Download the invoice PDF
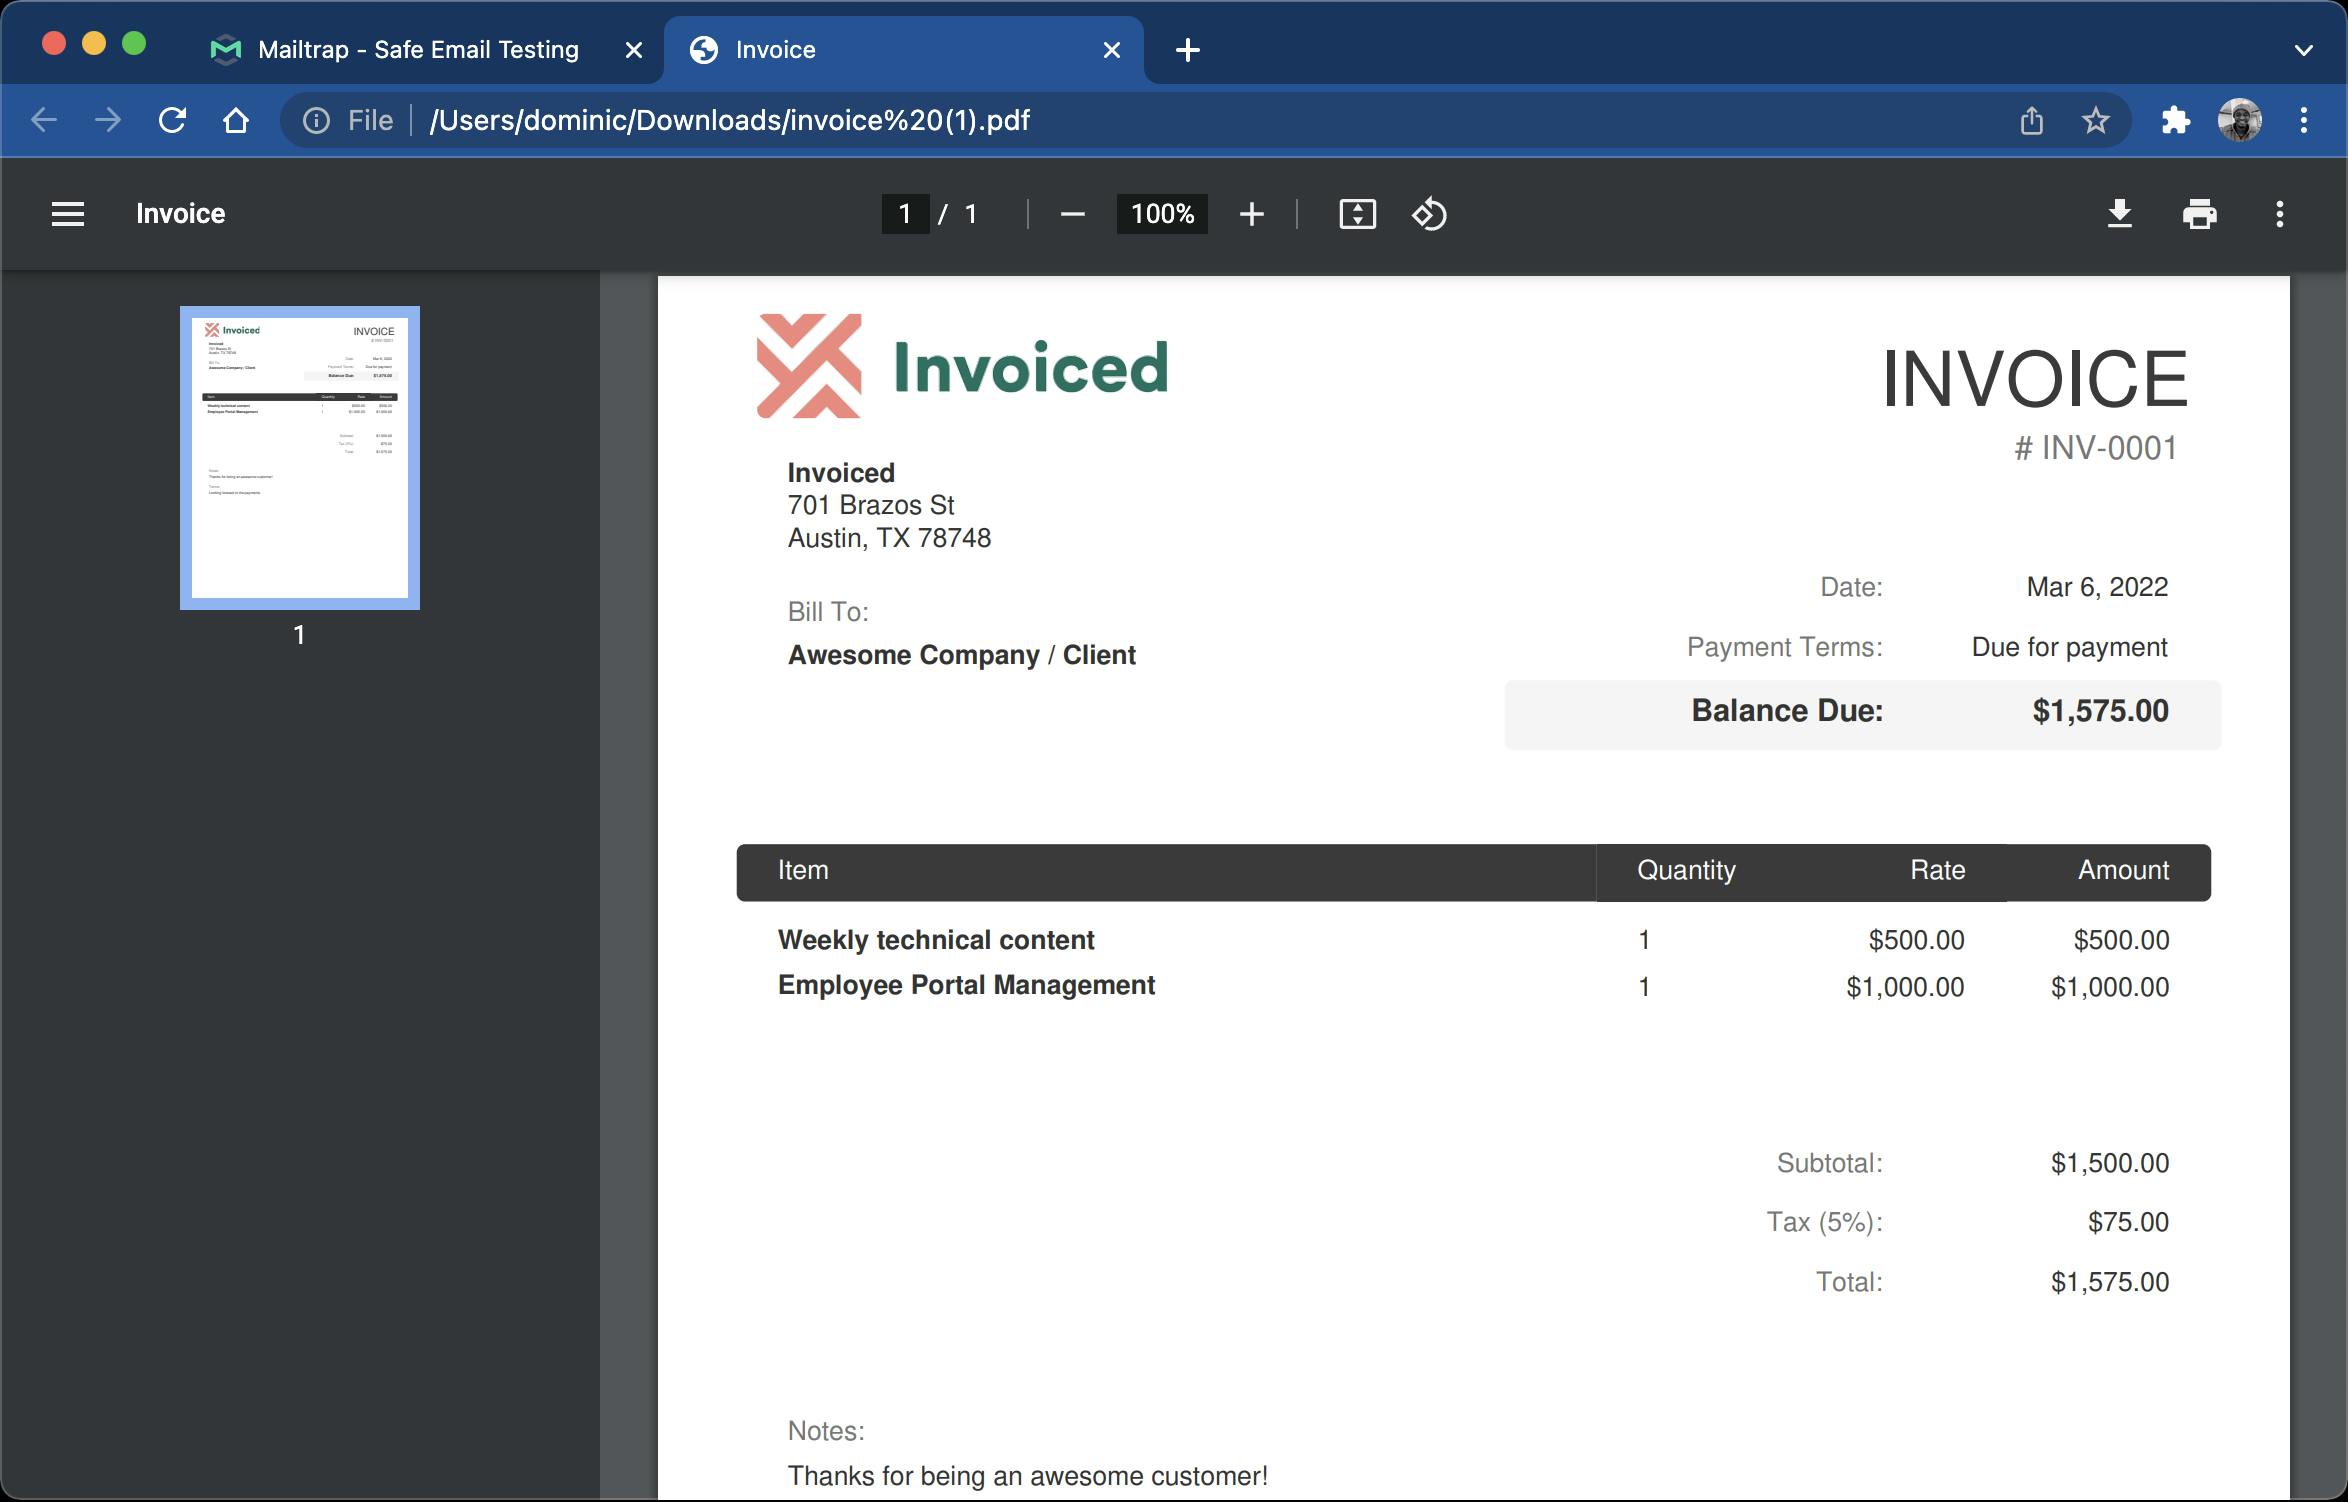Image resolution: width=2348 pixels, height=1502 pixels. click(x=2120, y=214)
